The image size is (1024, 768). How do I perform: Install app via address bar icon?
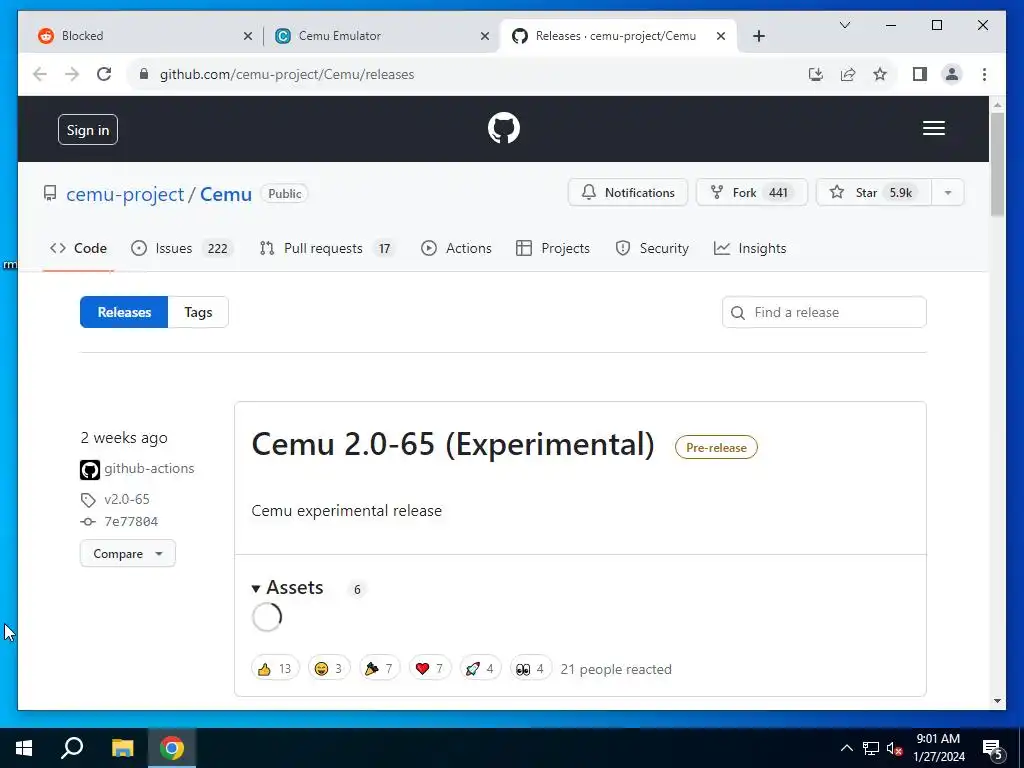[x=816, y=74]
